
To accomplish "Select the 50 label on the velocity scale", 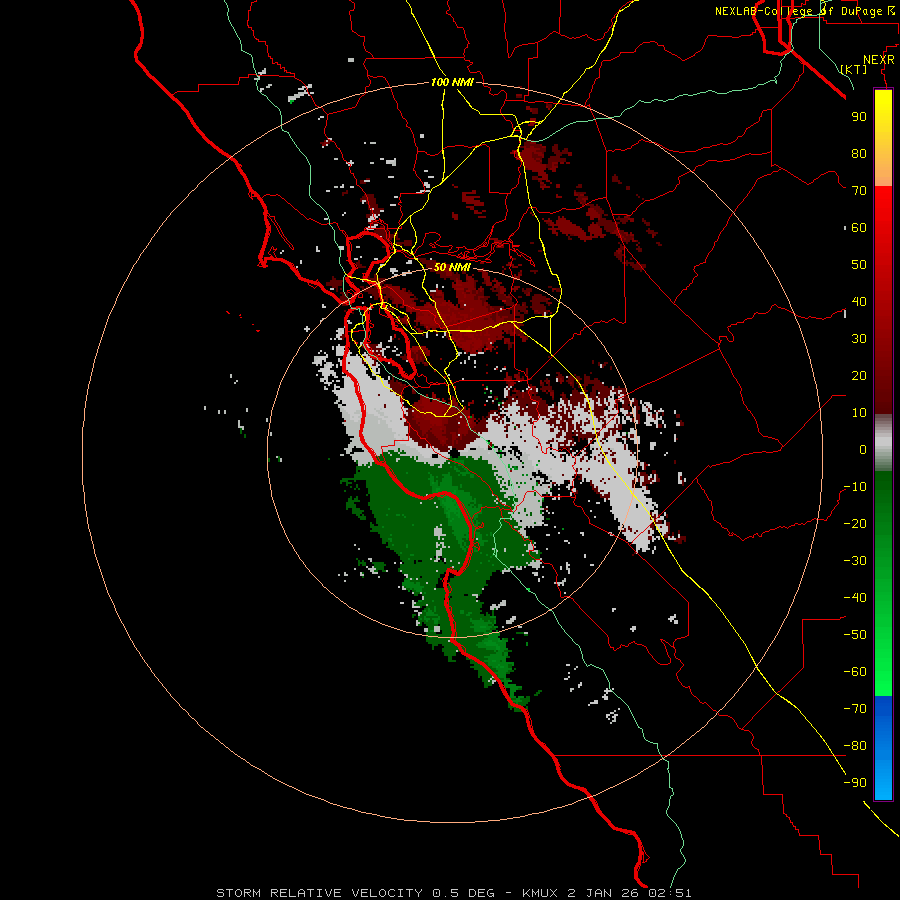I will [x=859, y=265].
